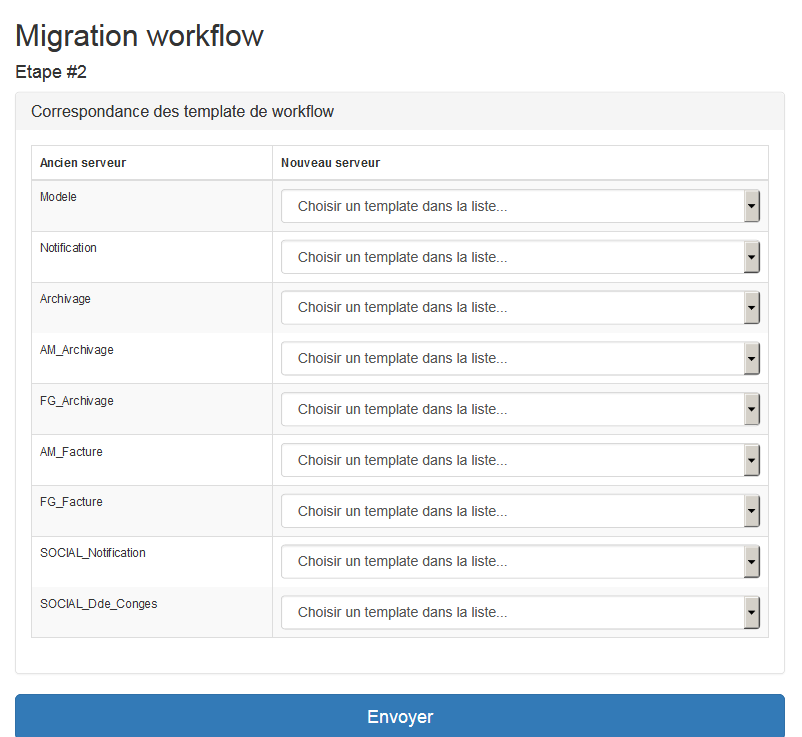Click the 'Correspondance des template de workflow' panel heading
802x737 pixels.
pos(183,112)
